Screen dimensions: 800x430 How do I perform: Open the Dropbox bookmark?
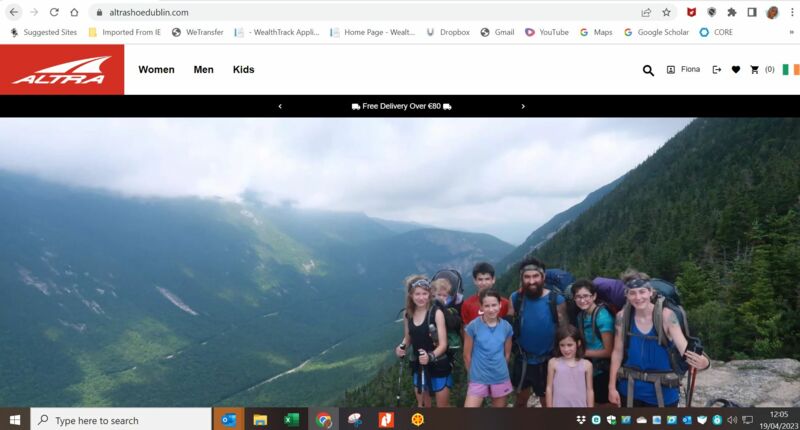click(x=448, y=32)
